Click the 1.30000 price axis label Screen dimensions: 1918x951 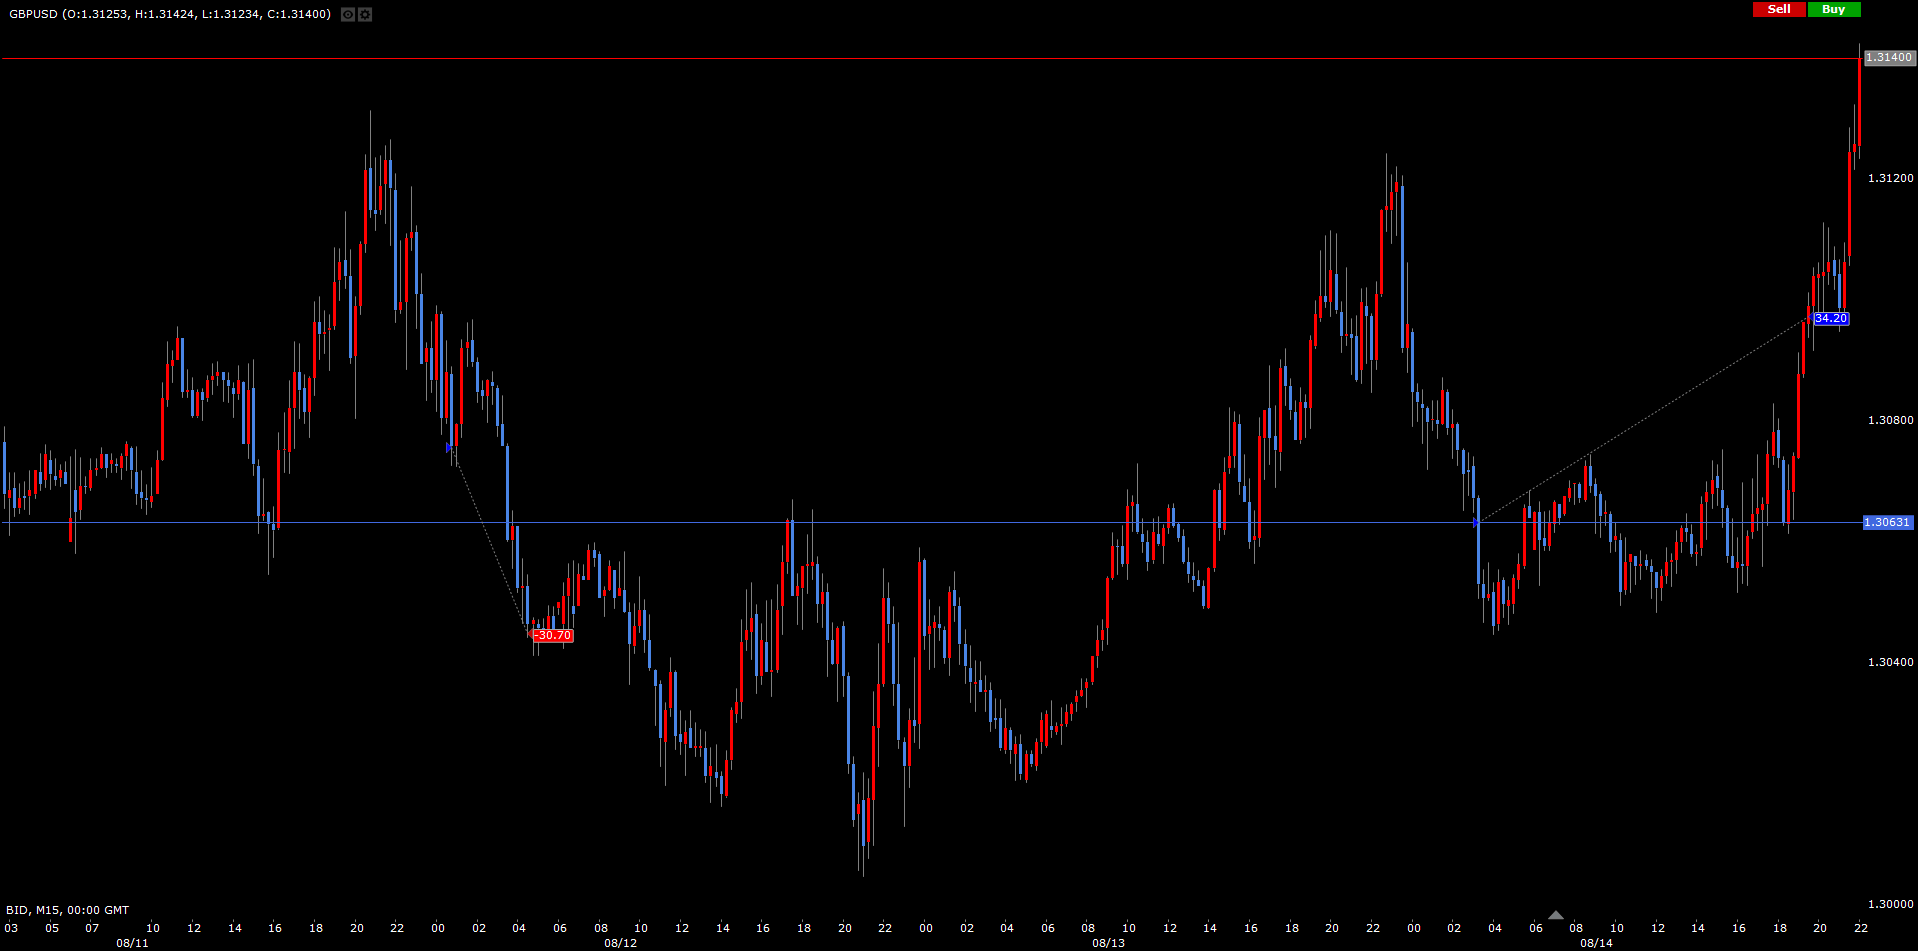1890,904
